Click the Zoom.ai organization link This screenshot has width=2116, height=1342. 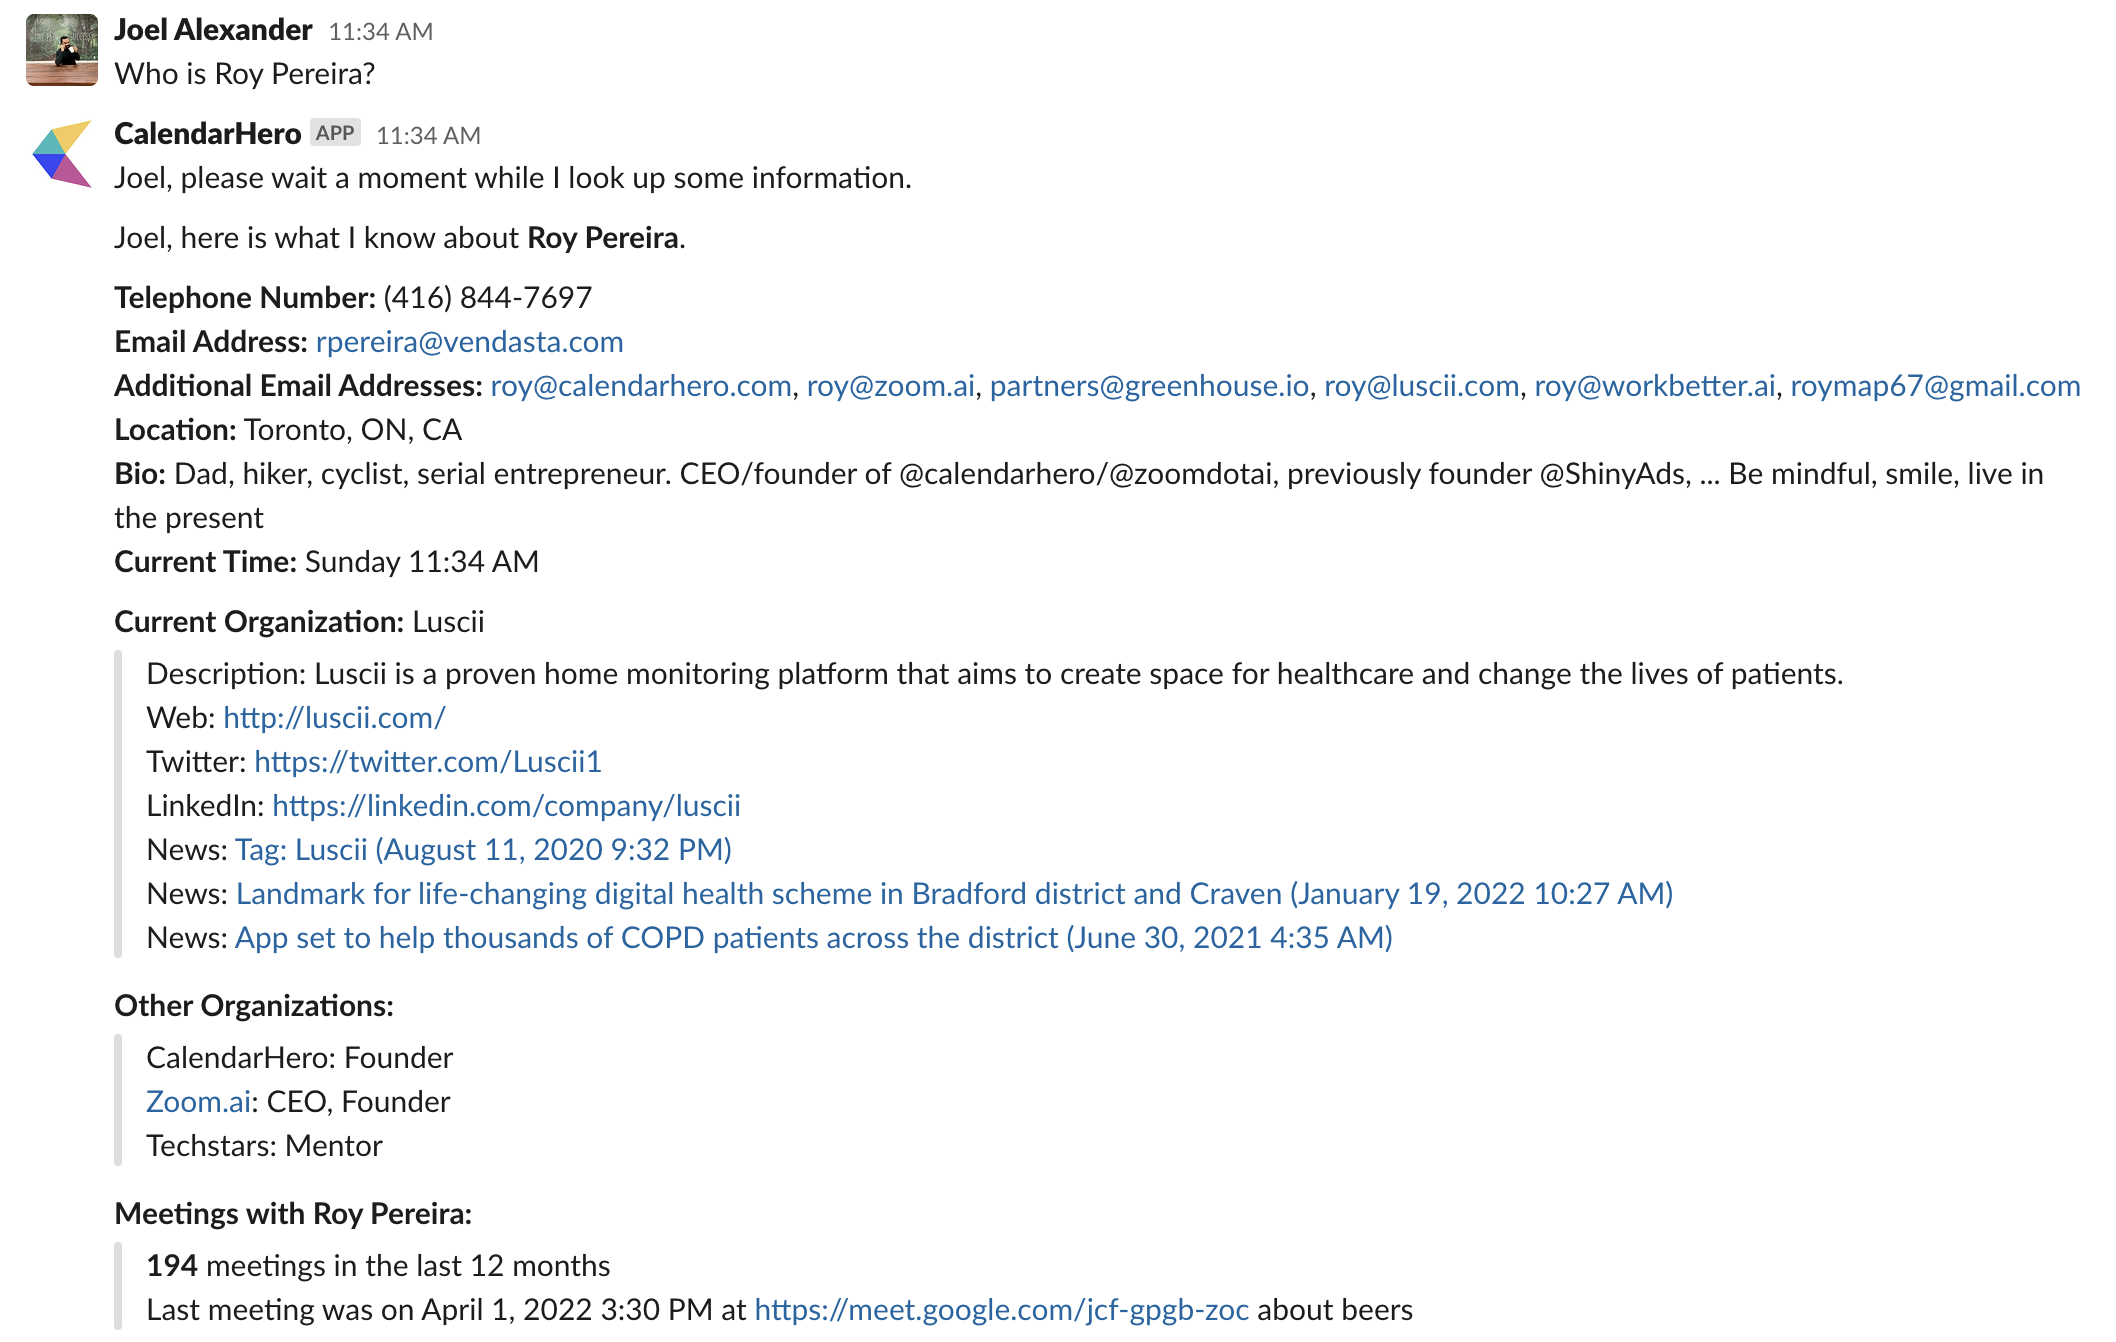pyautogui.click(x=198, y=1102)
